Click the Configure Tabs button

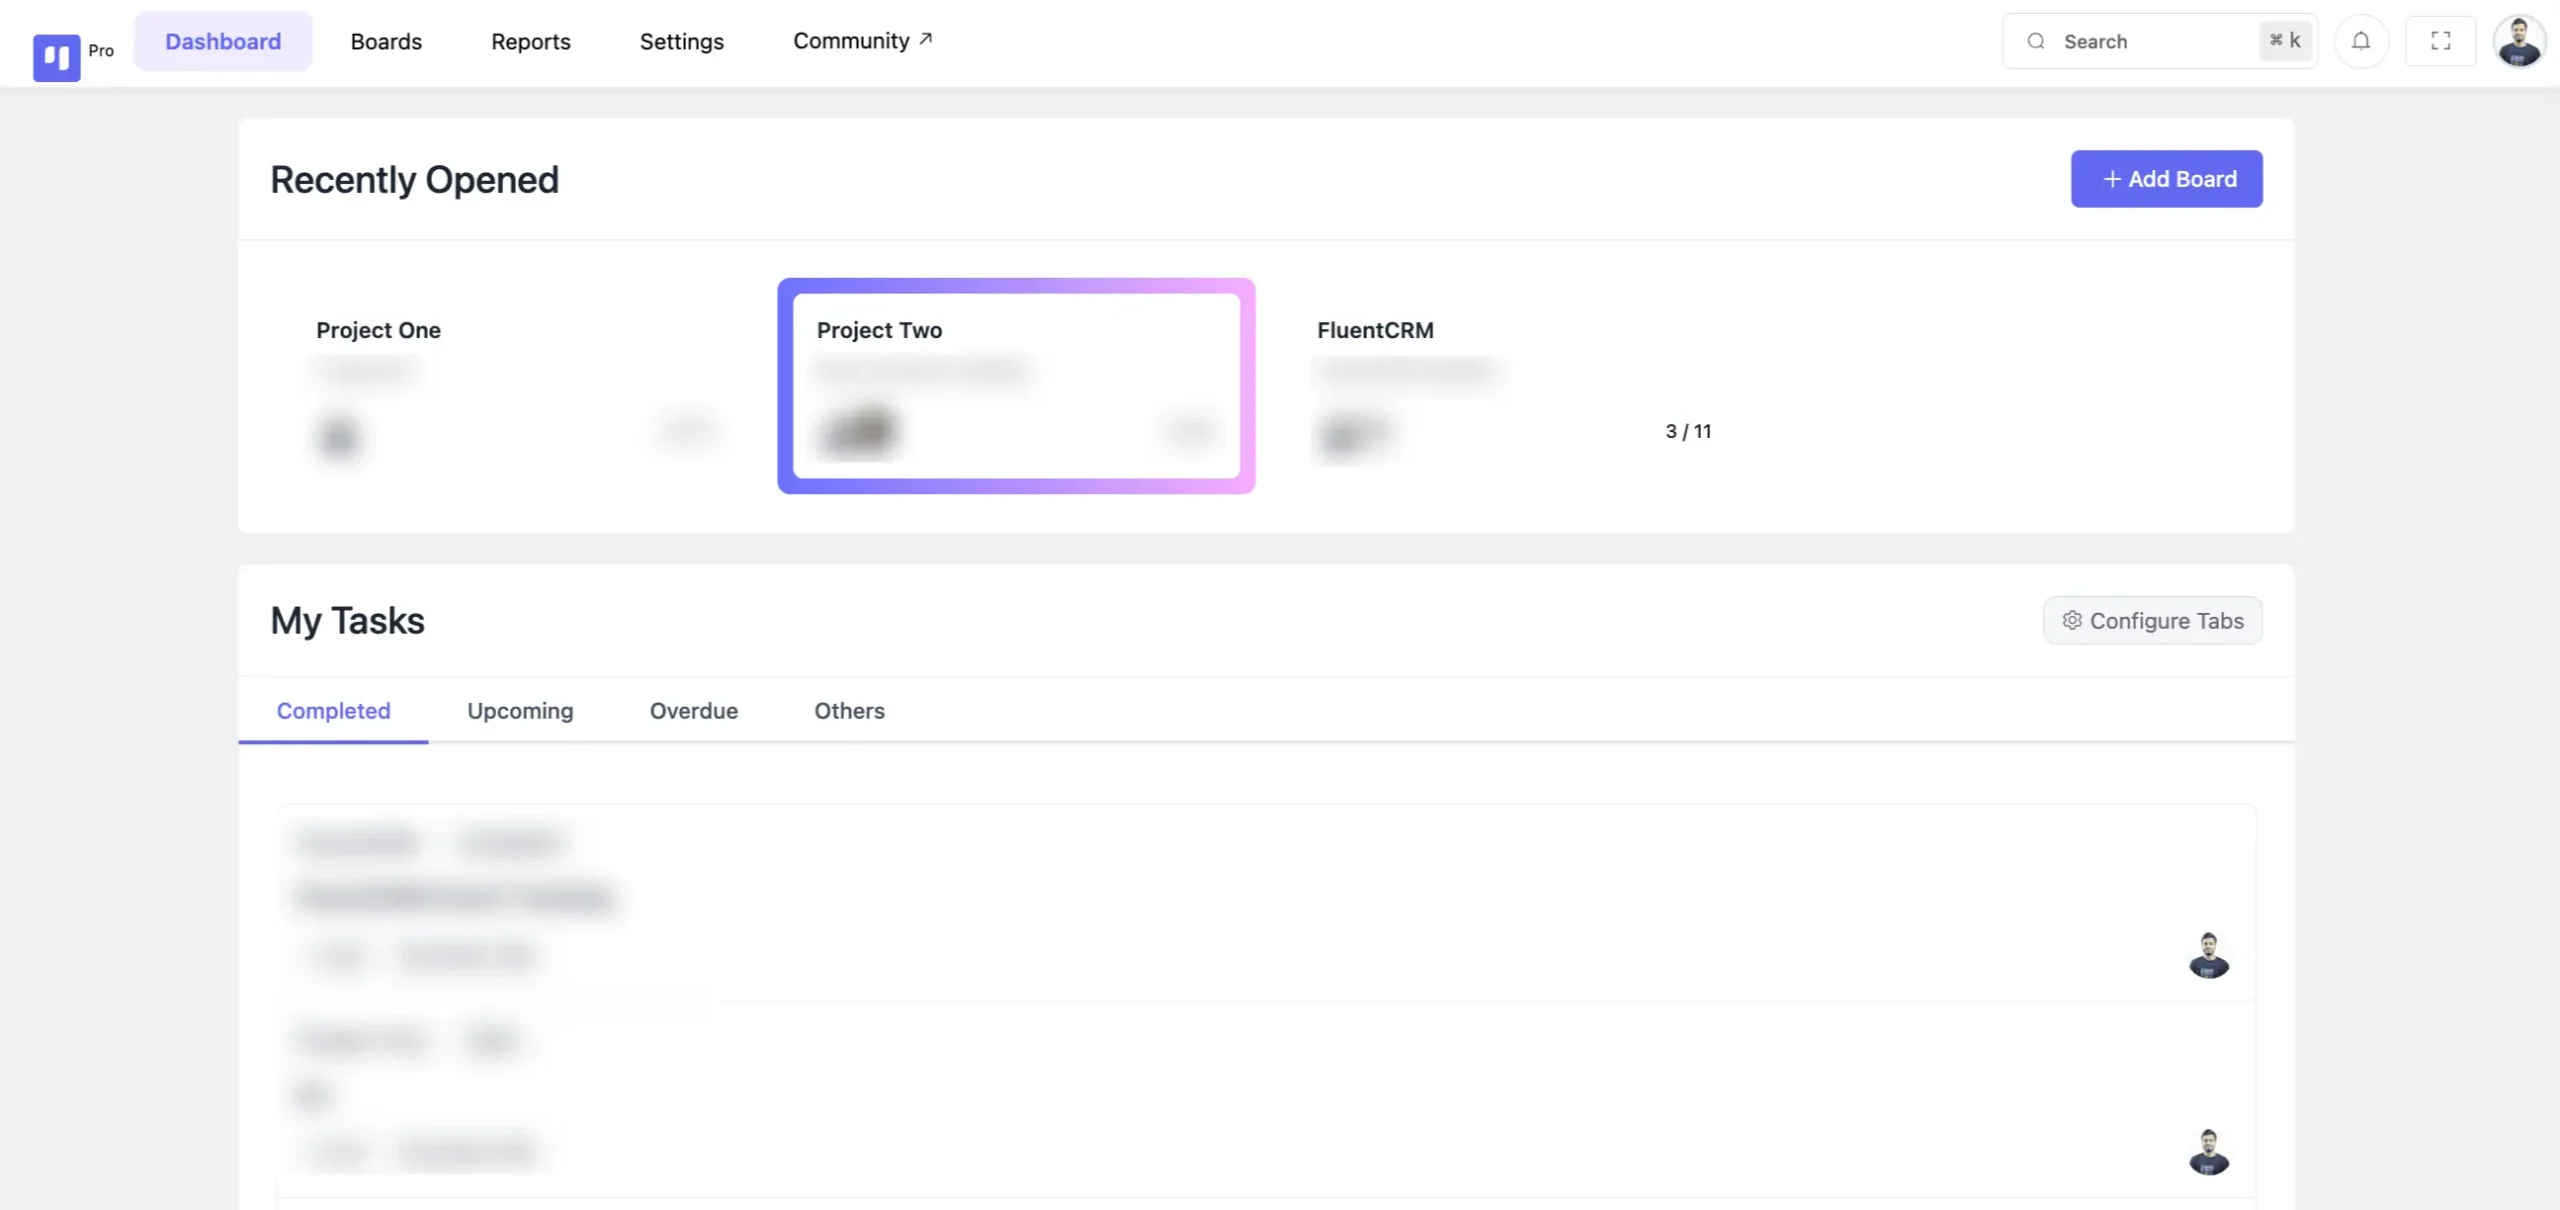(2152, 621)
